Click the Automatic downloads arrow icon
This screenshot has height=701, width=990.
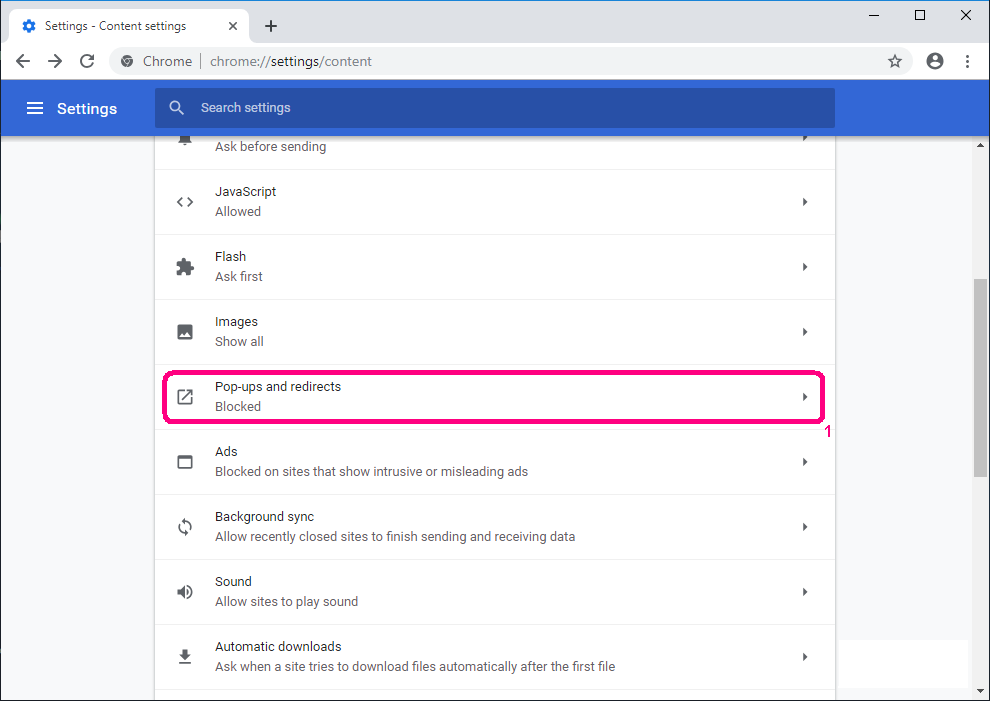pos(185,657)
